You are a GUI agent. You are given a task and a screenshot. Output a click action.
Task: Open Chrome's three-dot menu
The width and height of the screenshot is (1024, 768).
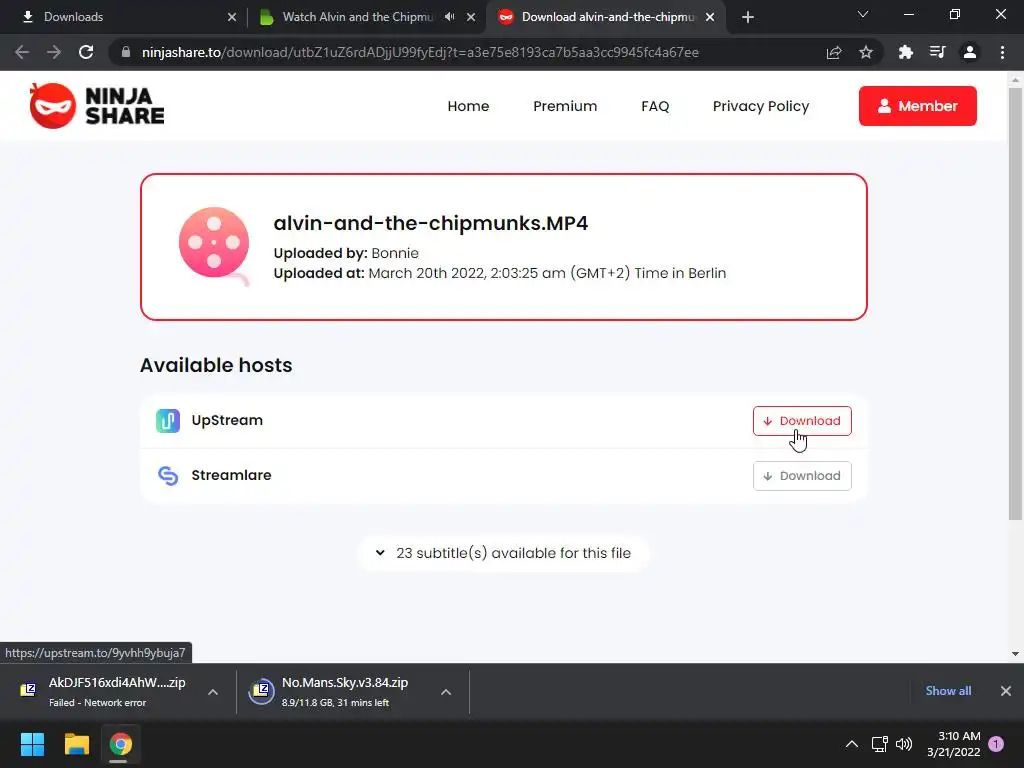pyautogui.click(x=1002, y=52)
